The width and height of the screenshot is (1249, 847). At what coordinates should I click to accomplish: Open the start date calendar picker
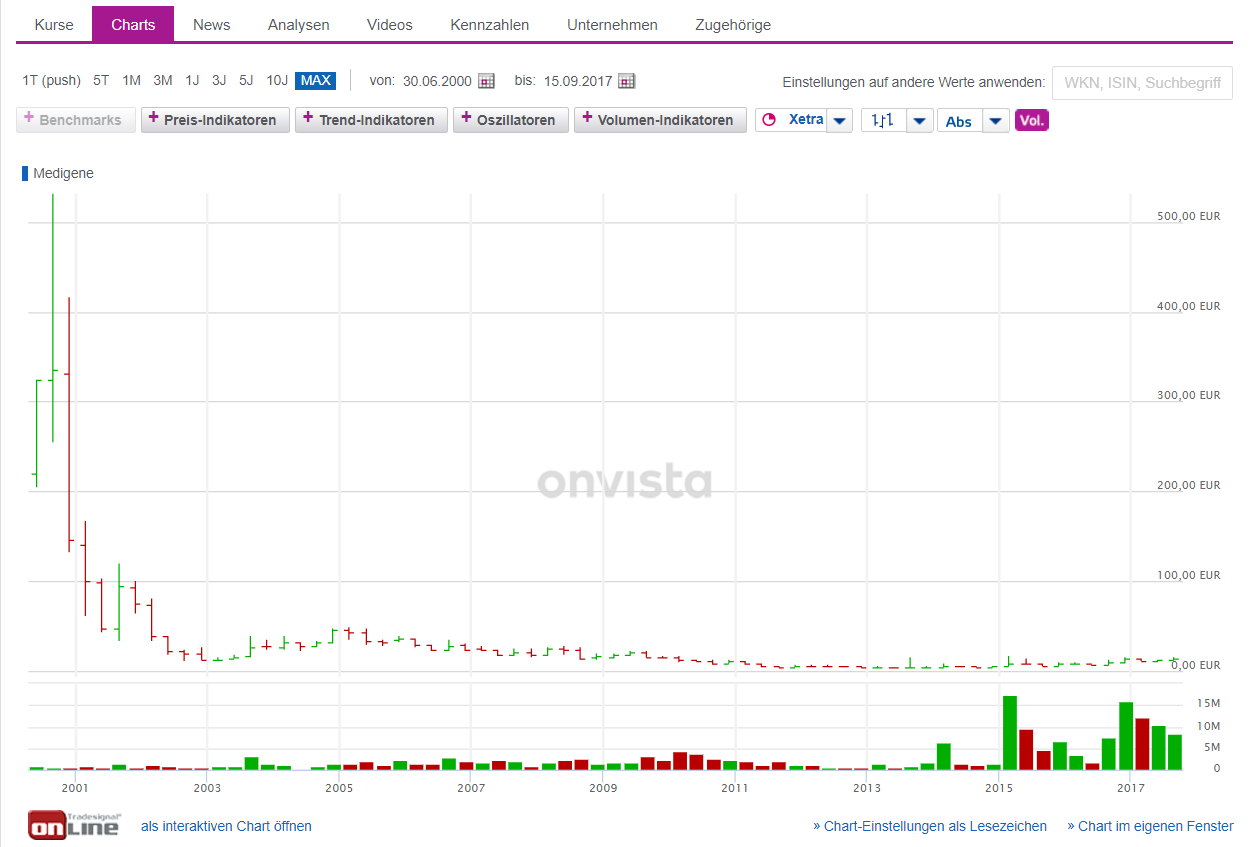tap(486, 81)
